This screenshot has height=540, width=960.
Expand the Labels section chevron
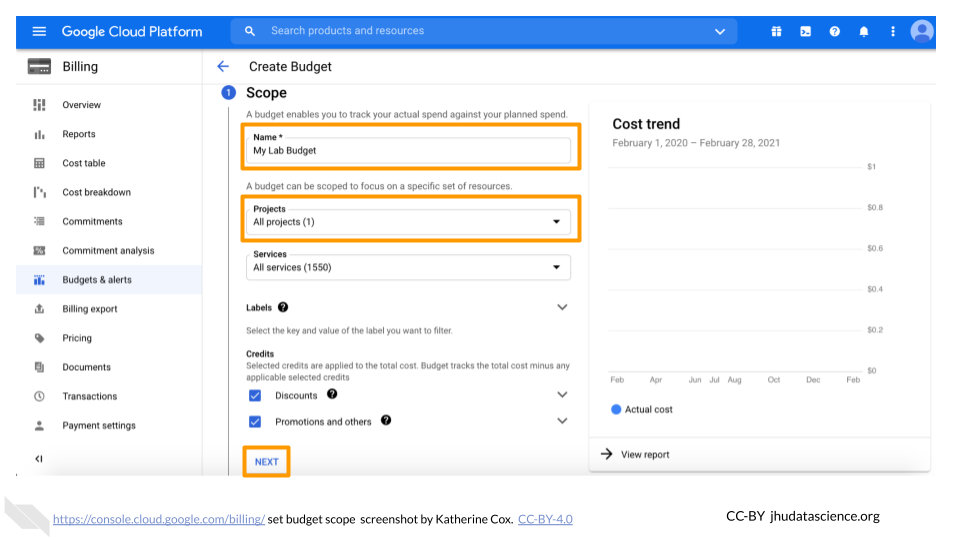click(562, 307)
